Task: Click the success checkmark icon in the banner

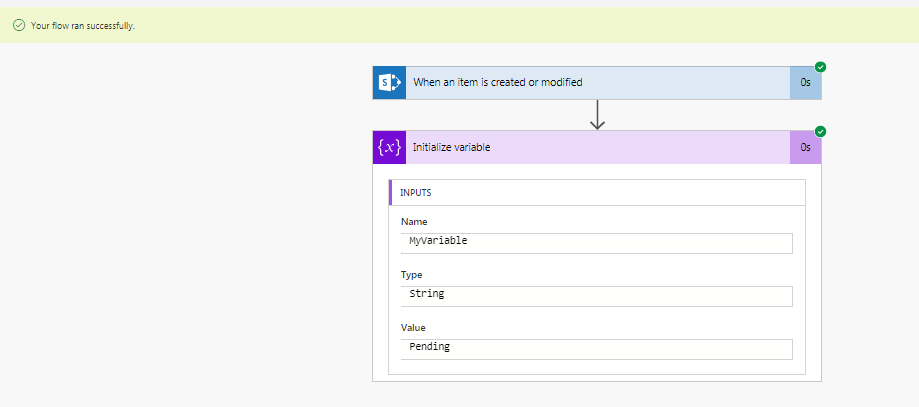Action: tap(19, 25)
